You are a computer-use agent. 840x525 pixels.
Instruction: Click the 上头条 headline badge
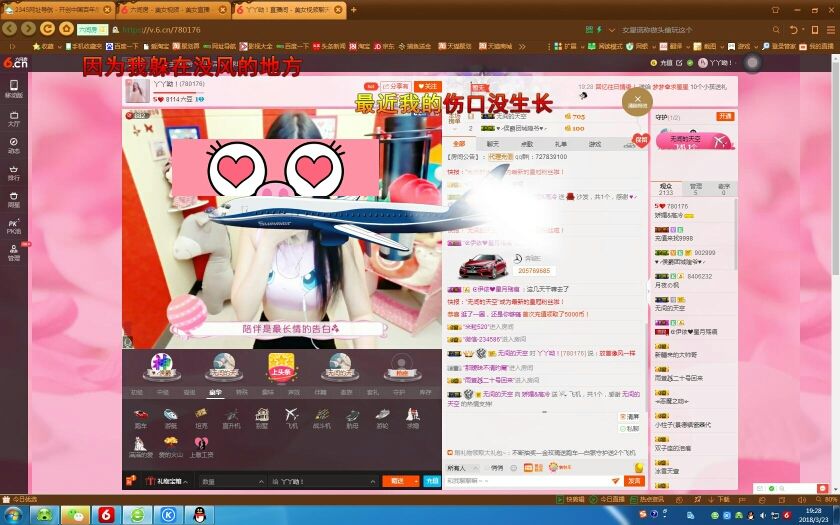(280, 368)
